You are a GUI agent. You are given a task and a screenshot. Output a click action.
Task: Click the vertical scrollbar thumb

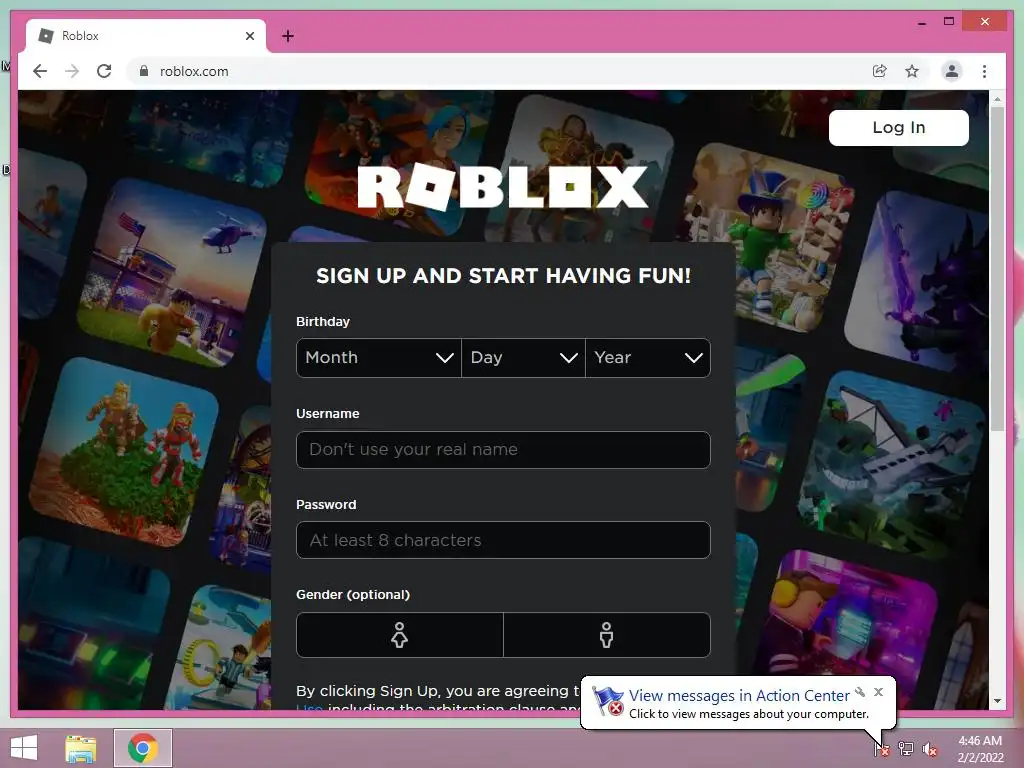997,268
